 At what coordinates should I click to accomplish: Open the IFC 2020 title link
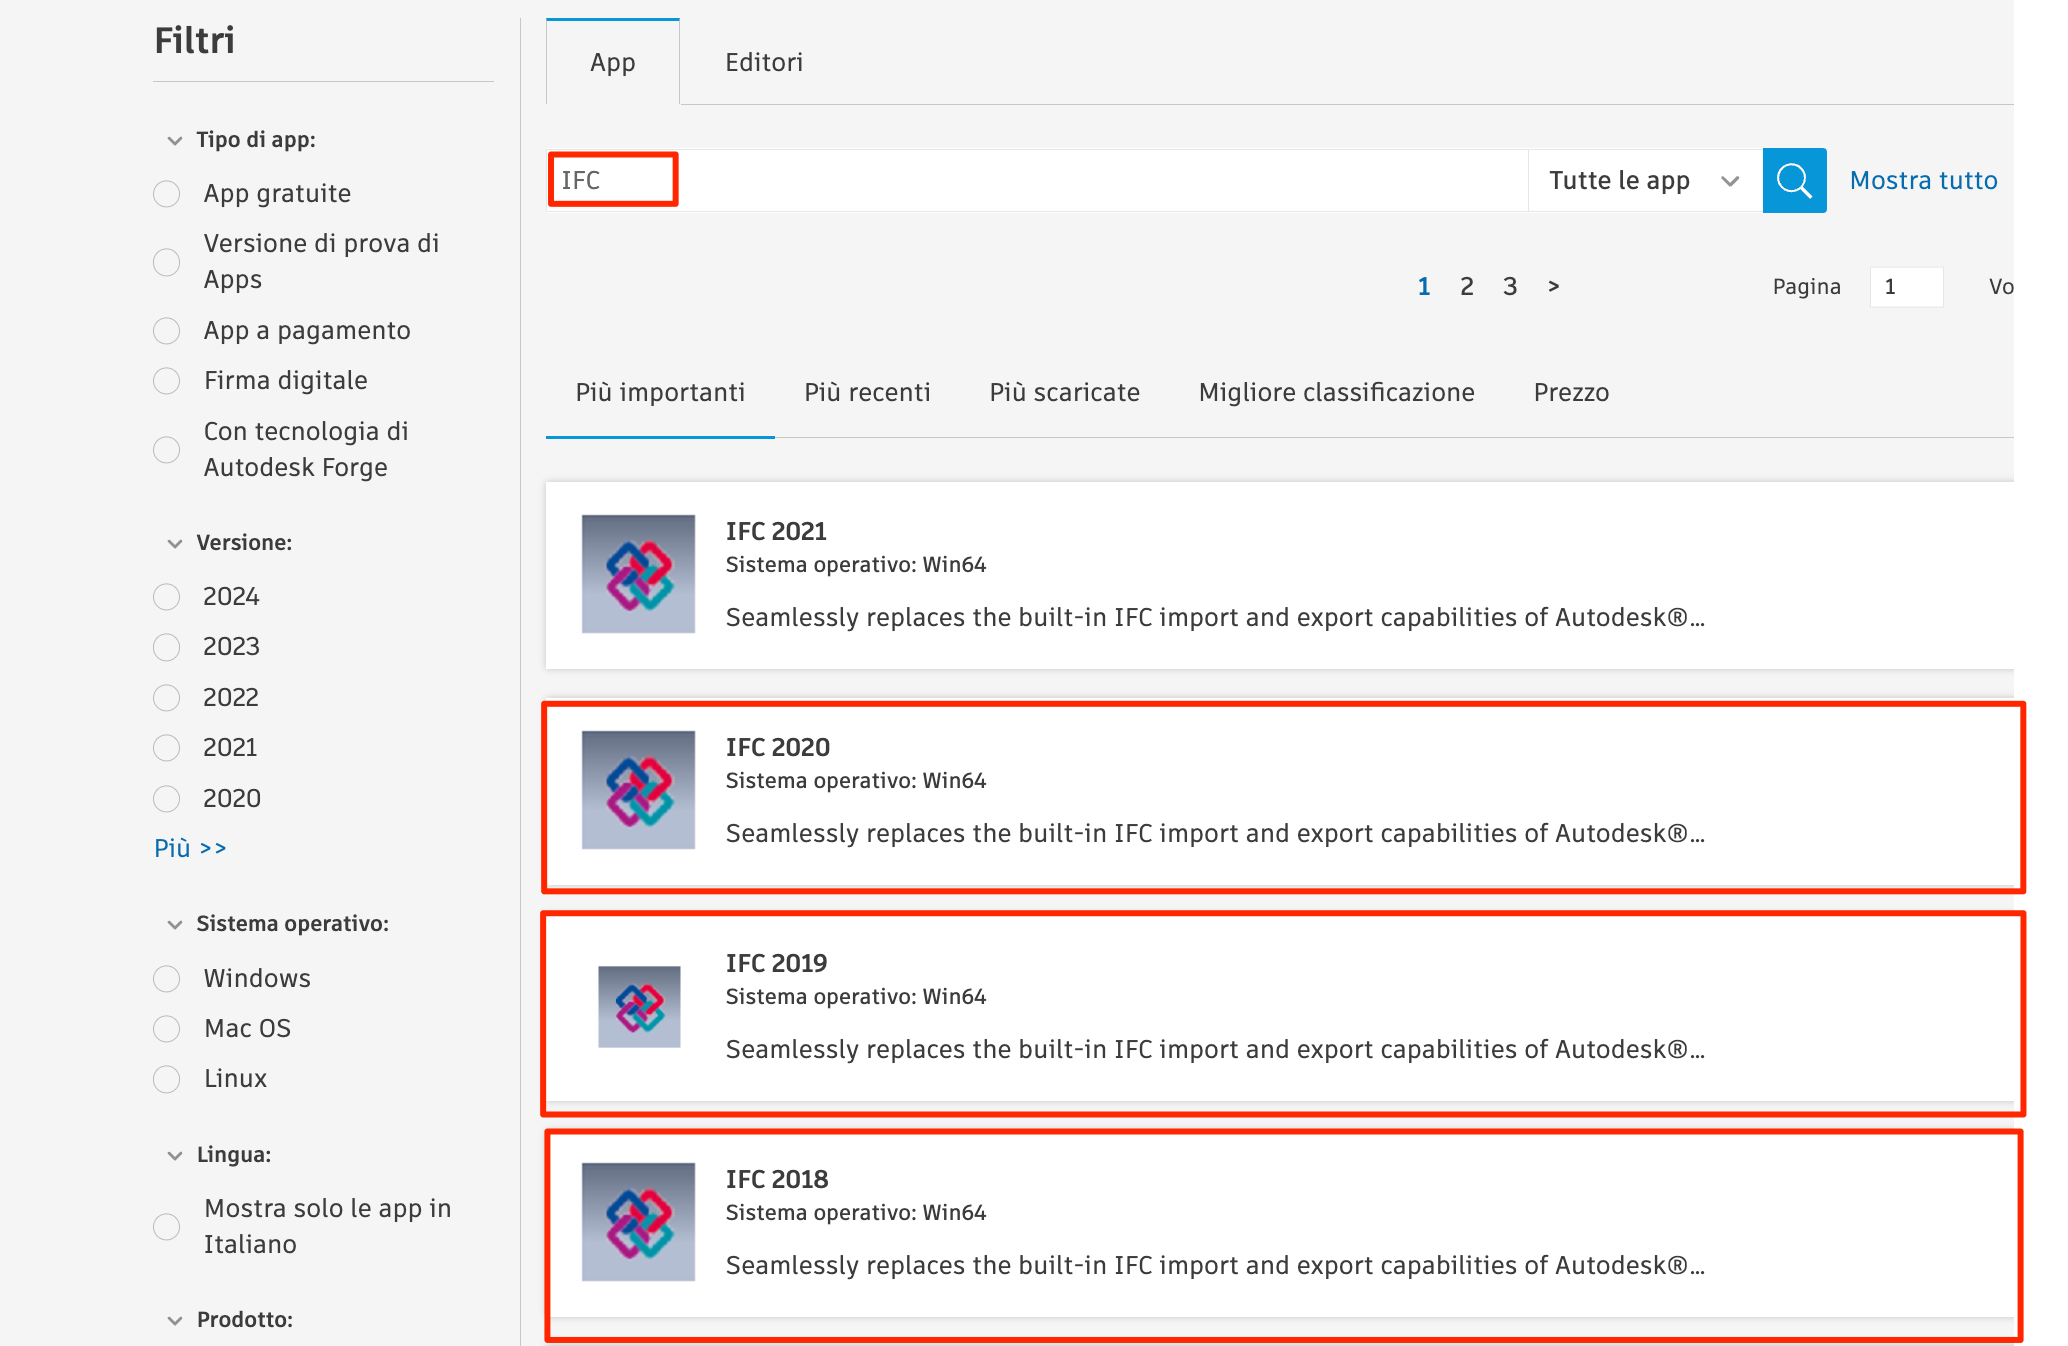(778, 748)
